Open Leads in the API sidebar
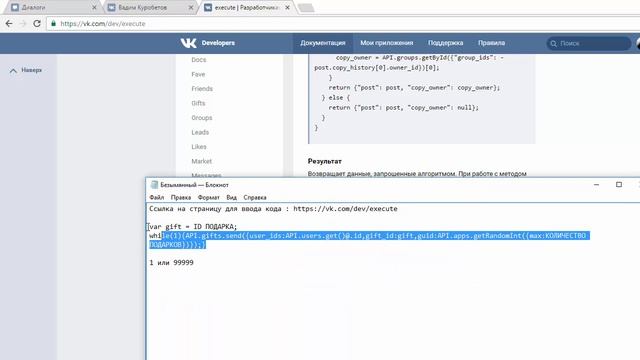Image resolution: width=640 pixels, height=360 pixels. pos(200,132)
